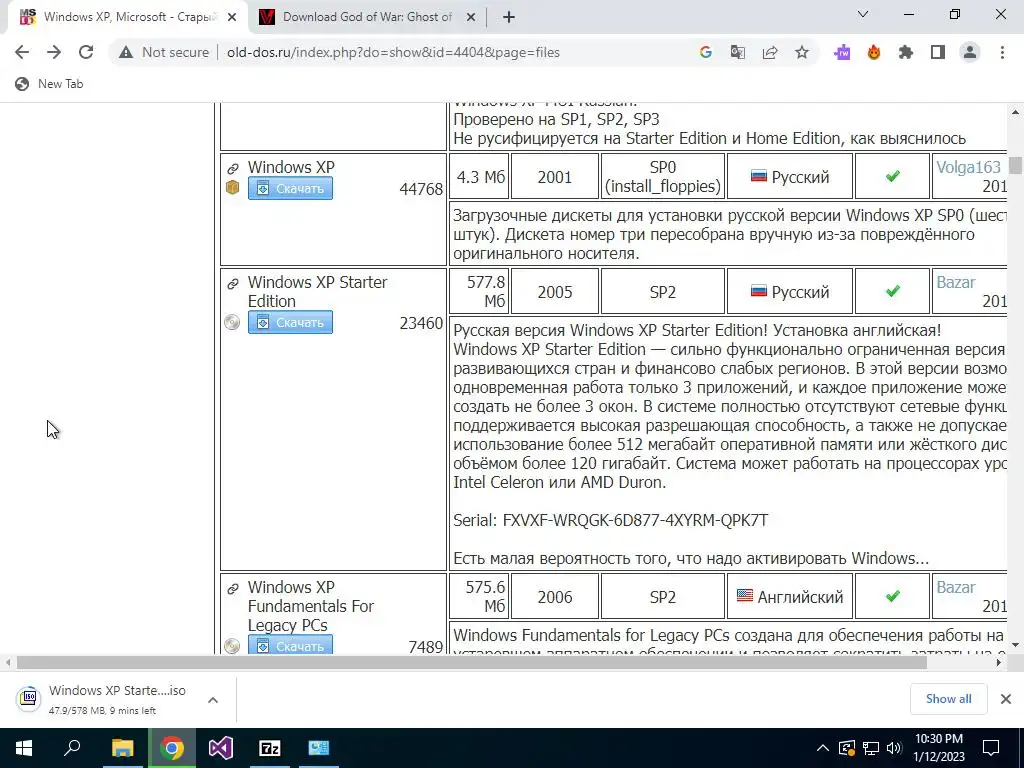1024x768 pixels.
Task: Switch to Download God of War tab
Action: pos(367,17)
